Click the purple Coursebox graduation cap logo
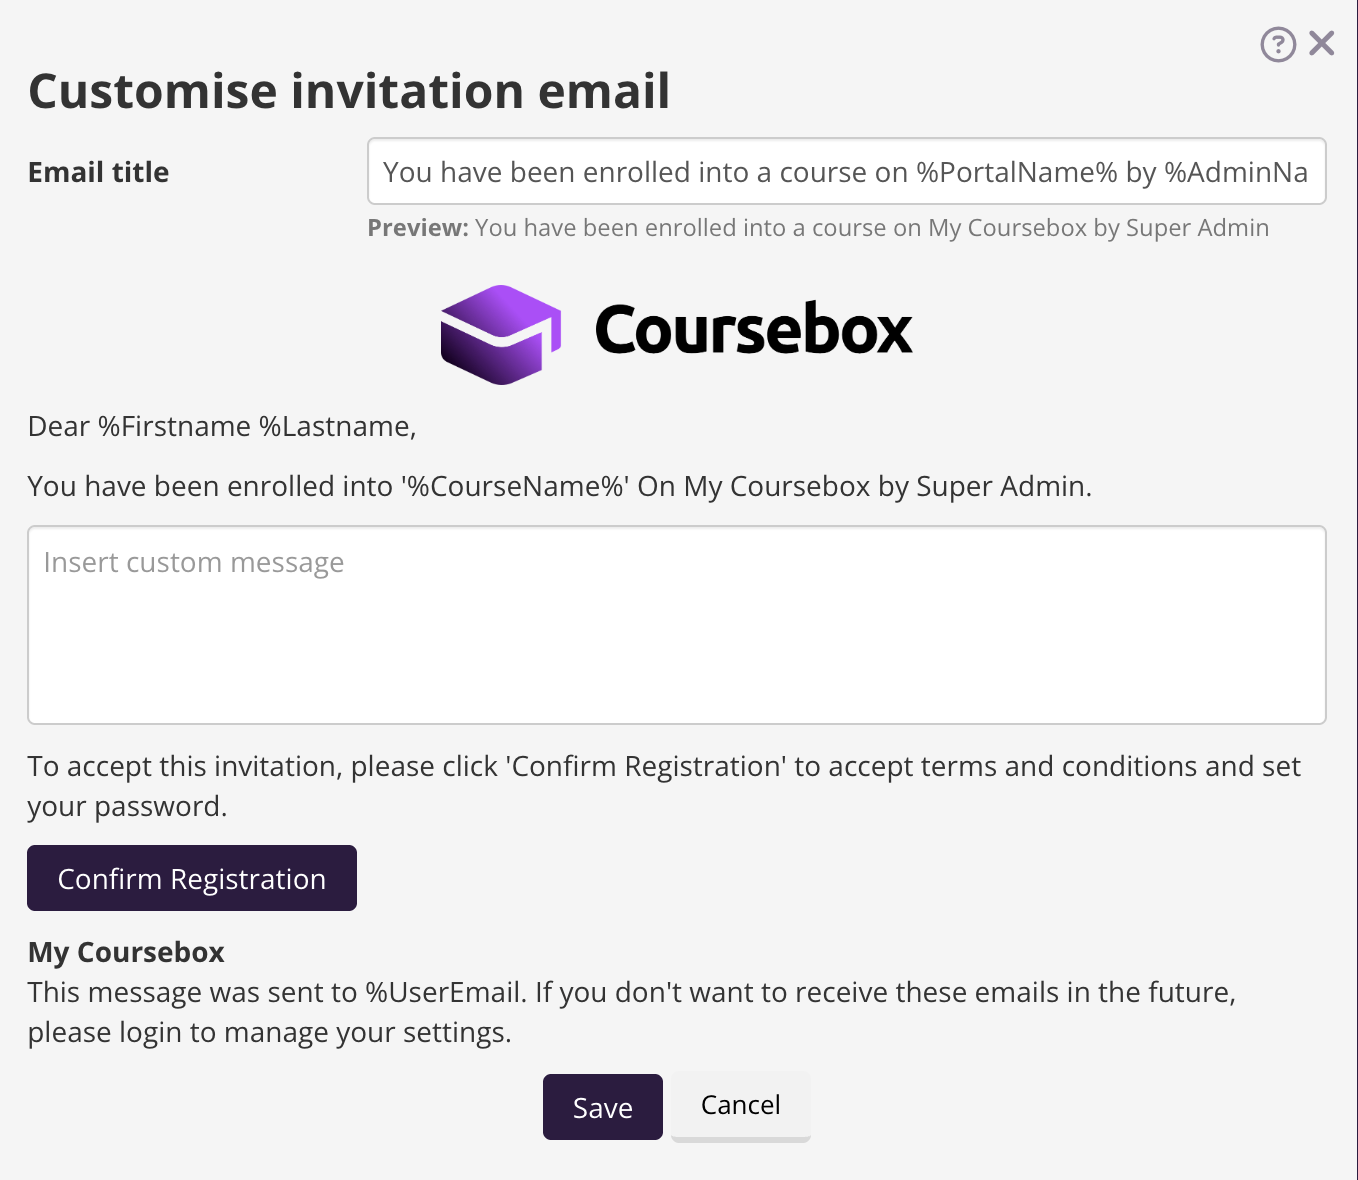 [500, 334]
